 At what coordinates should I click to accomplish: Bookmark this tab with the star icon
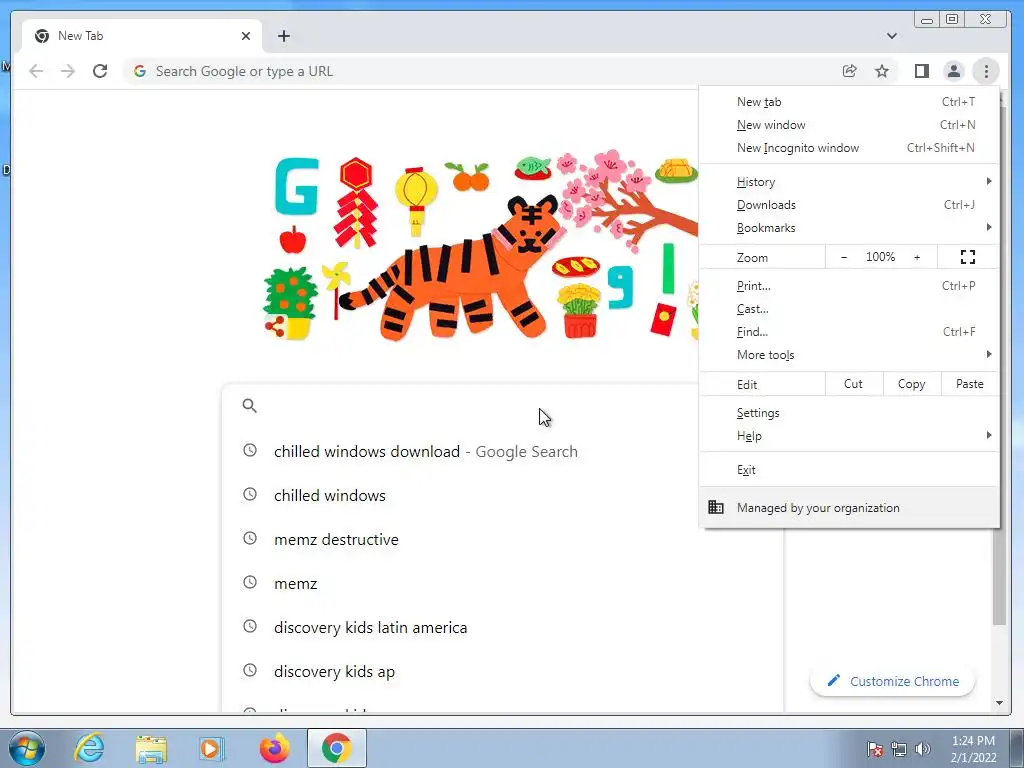click(882, 71)
